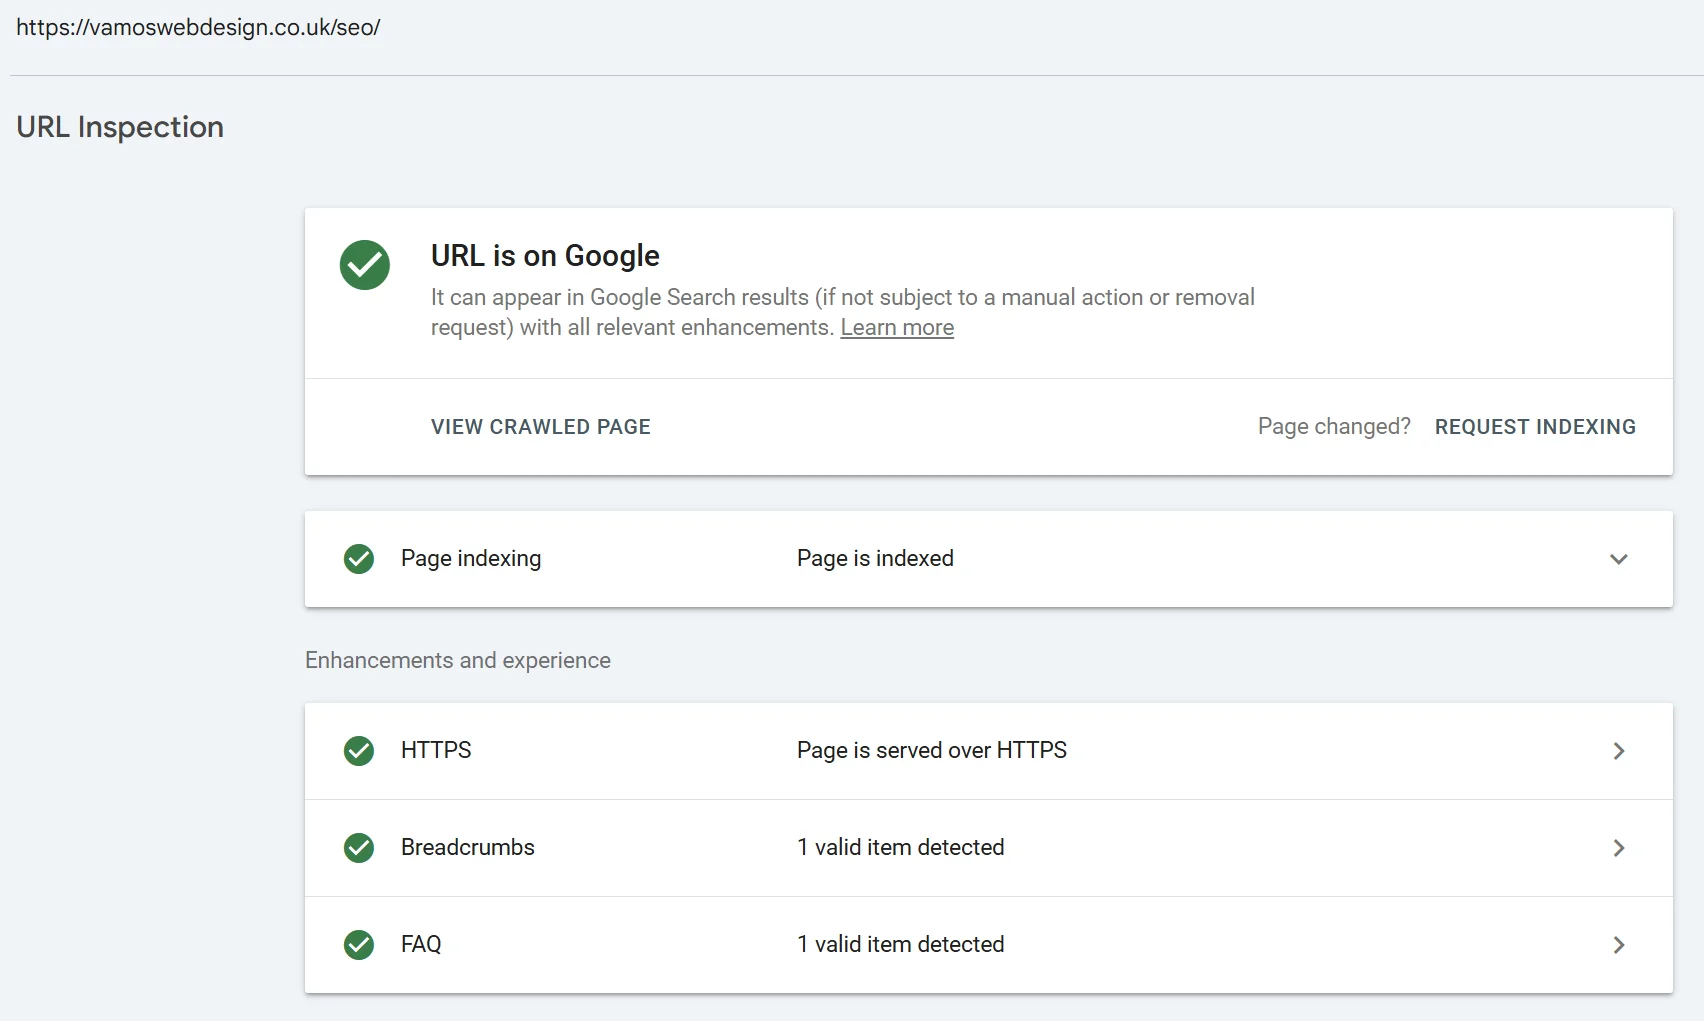Click the FAQ row label
Screen dimensions: 1704x1021
pyautogui.click(x=421, y=944)
